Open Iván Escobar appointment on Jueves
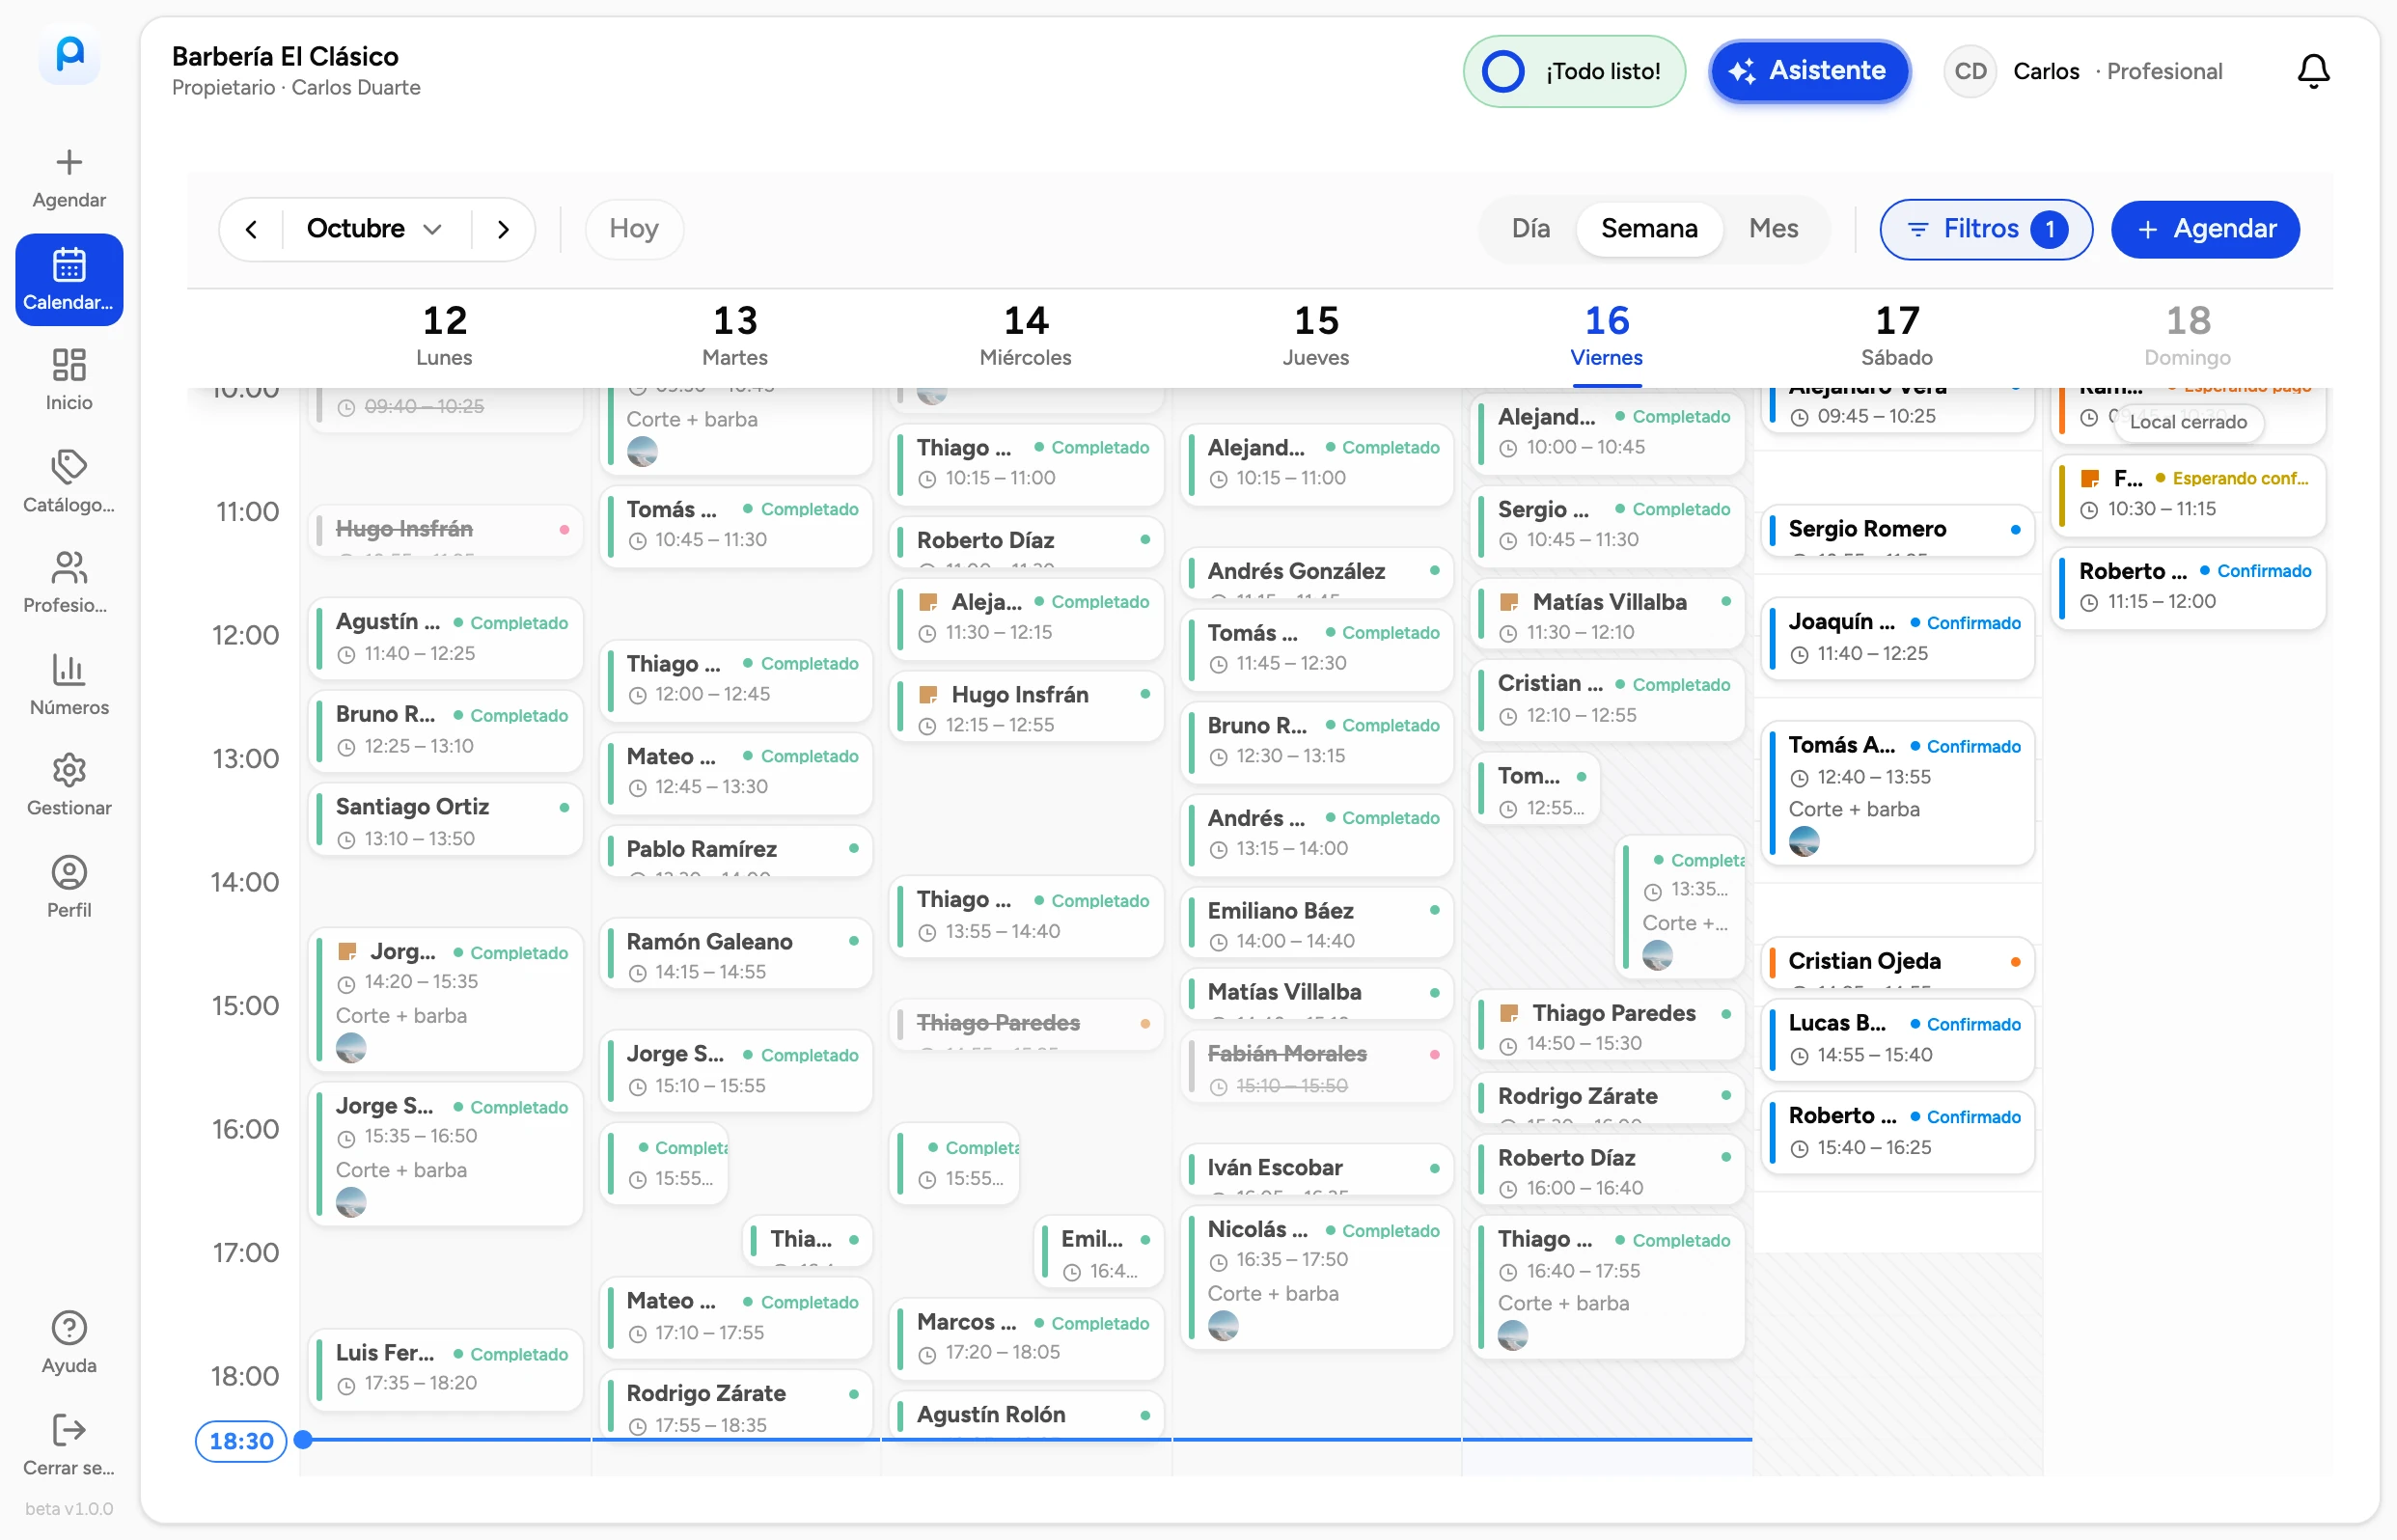This screenshot has width=2397, height=1540. (x=1318, y=1170)
